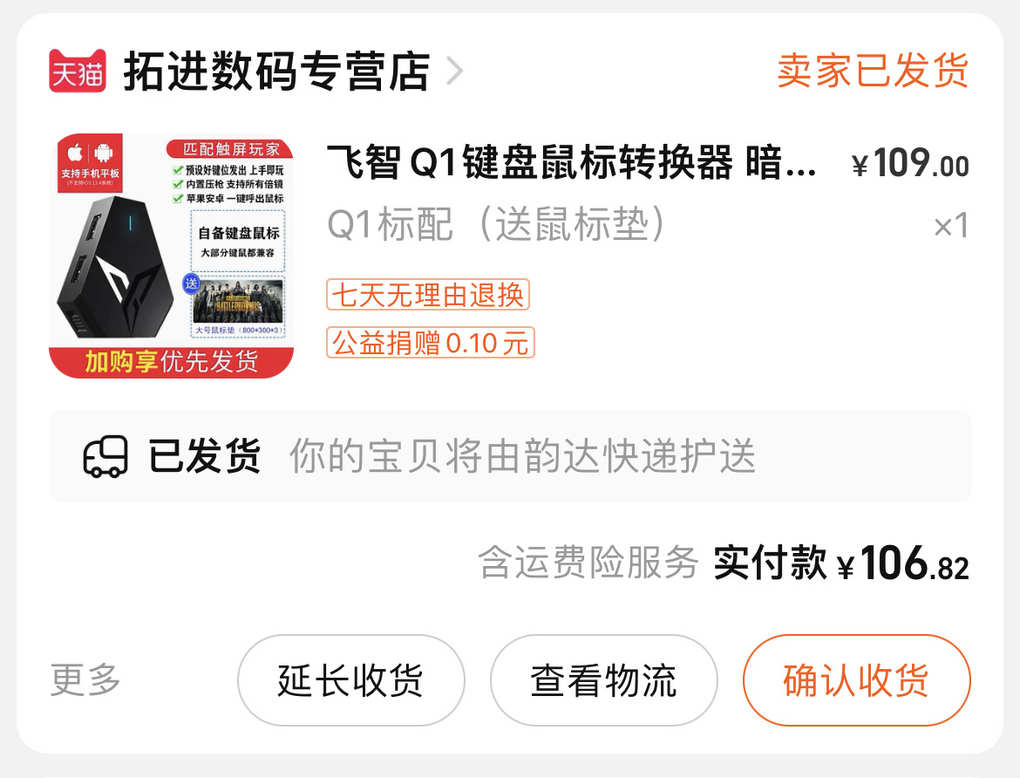The image size is (1020, 778).
Task: Expand the 更多 options menu
Action: [85, 680]
